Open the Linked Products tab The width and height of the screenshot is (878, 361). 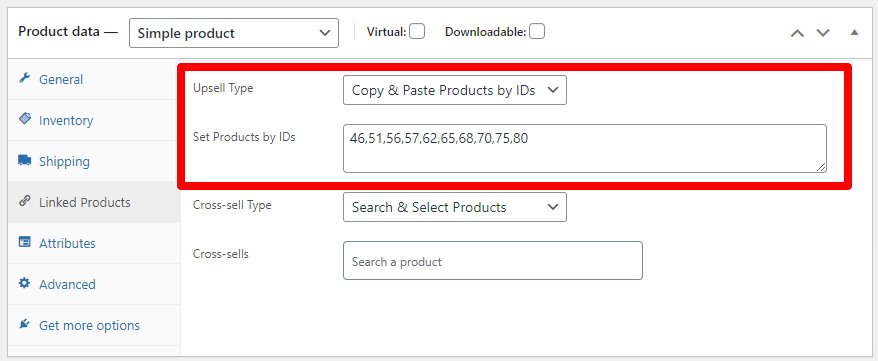(94, 202)
